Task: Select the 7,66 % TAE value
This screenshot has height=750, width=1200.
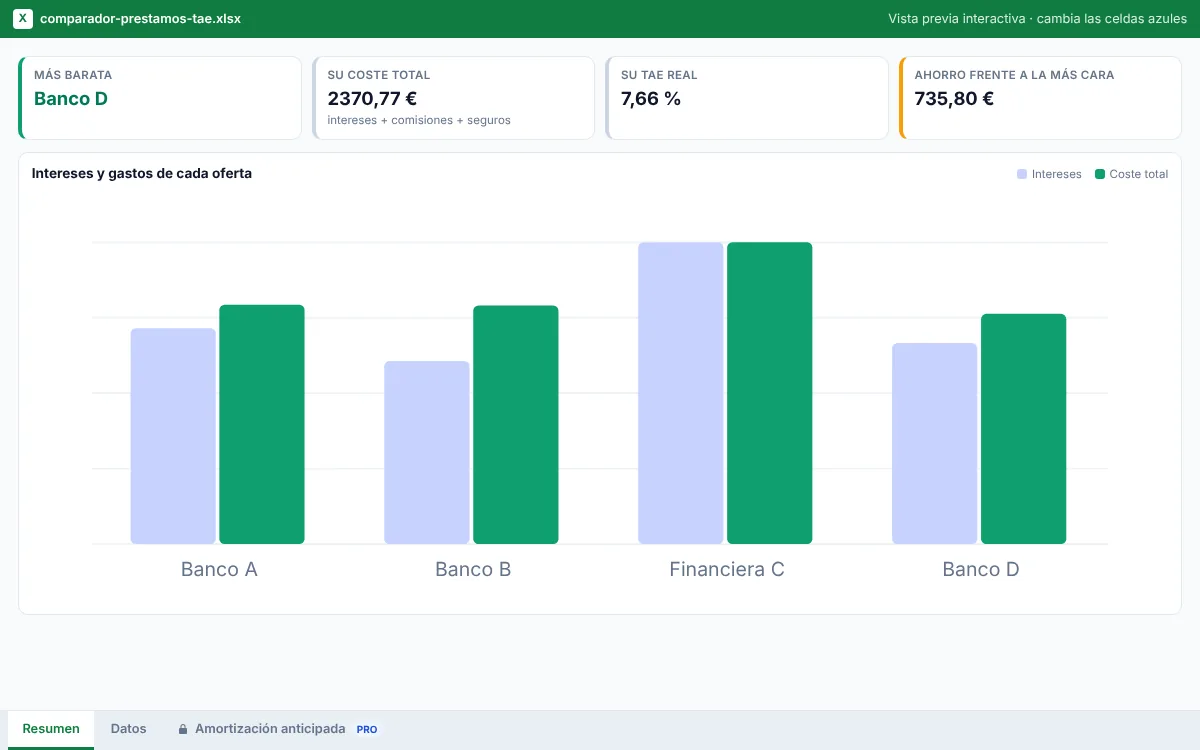Action: 651,99
